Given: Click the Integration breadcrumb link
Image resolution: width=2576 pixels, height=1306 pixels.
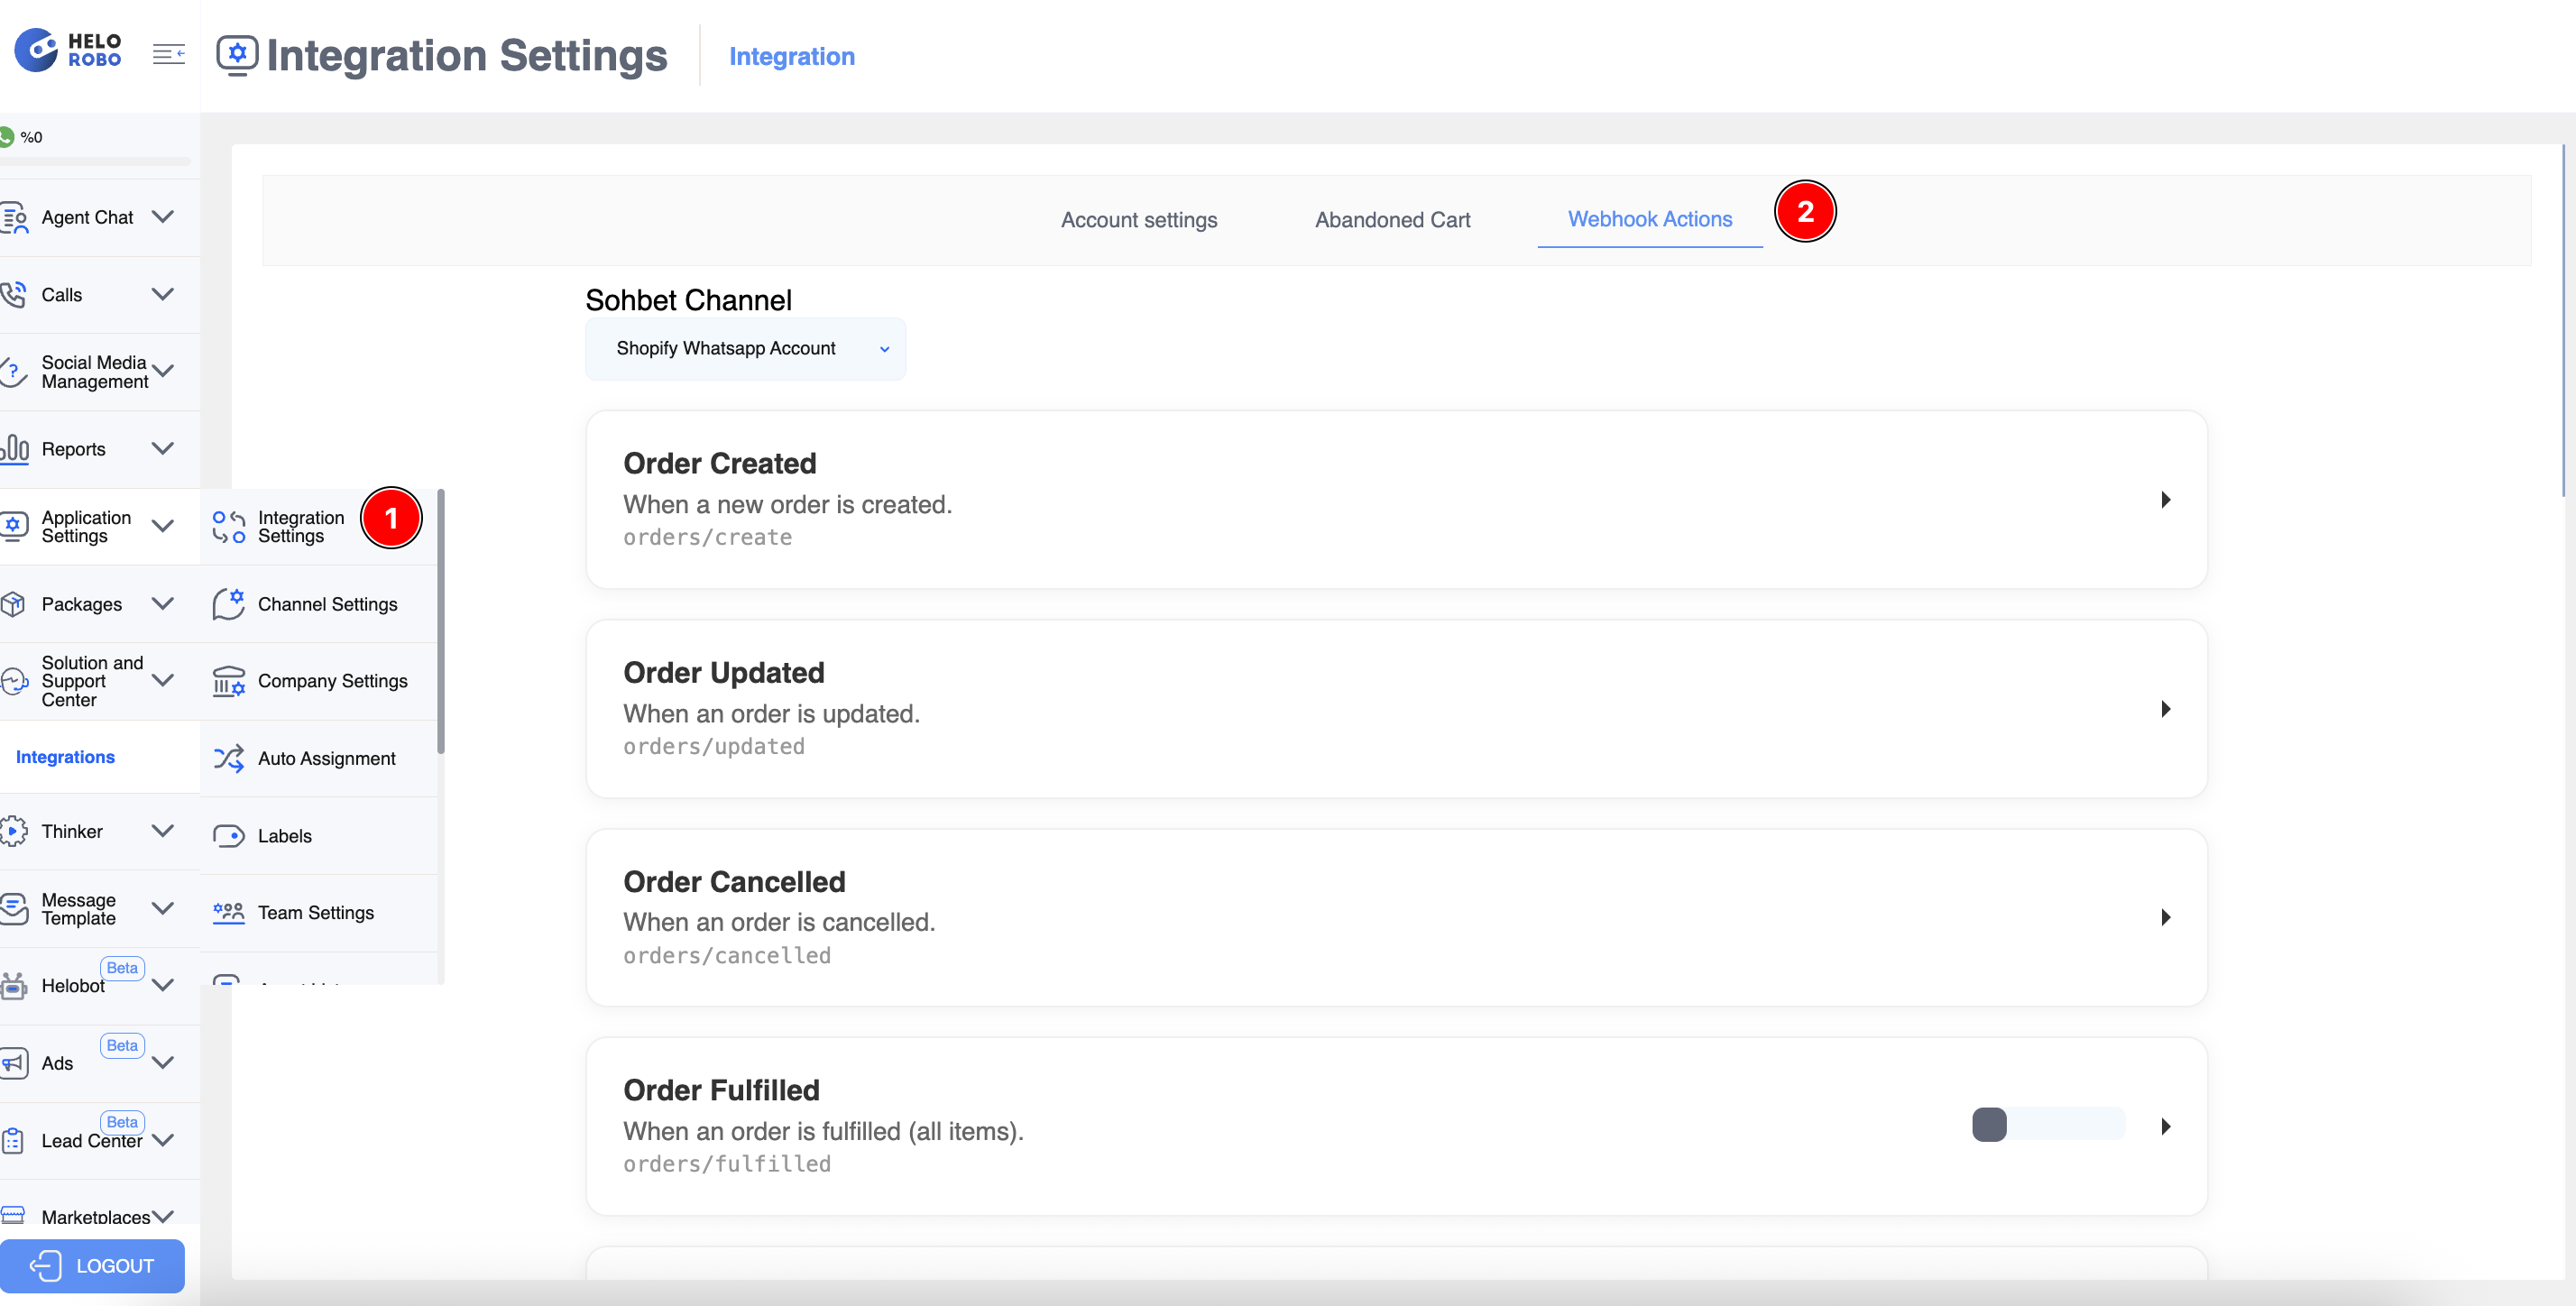Looking at the screenshot, I should [x=792, y=56].
